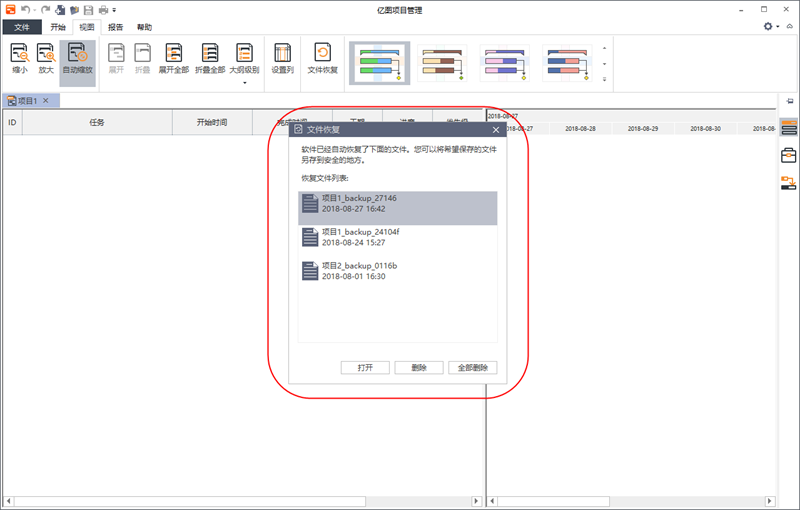Click the 2018-08-28 timeline date
Screen dimensions: 800x510
[581, 129]
